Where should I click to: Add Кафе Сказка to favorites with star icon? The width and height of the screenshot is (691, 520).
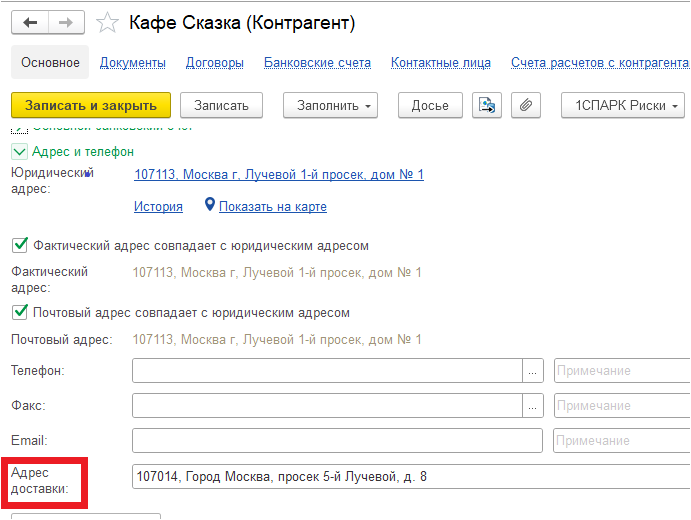(x=107, y=22)
